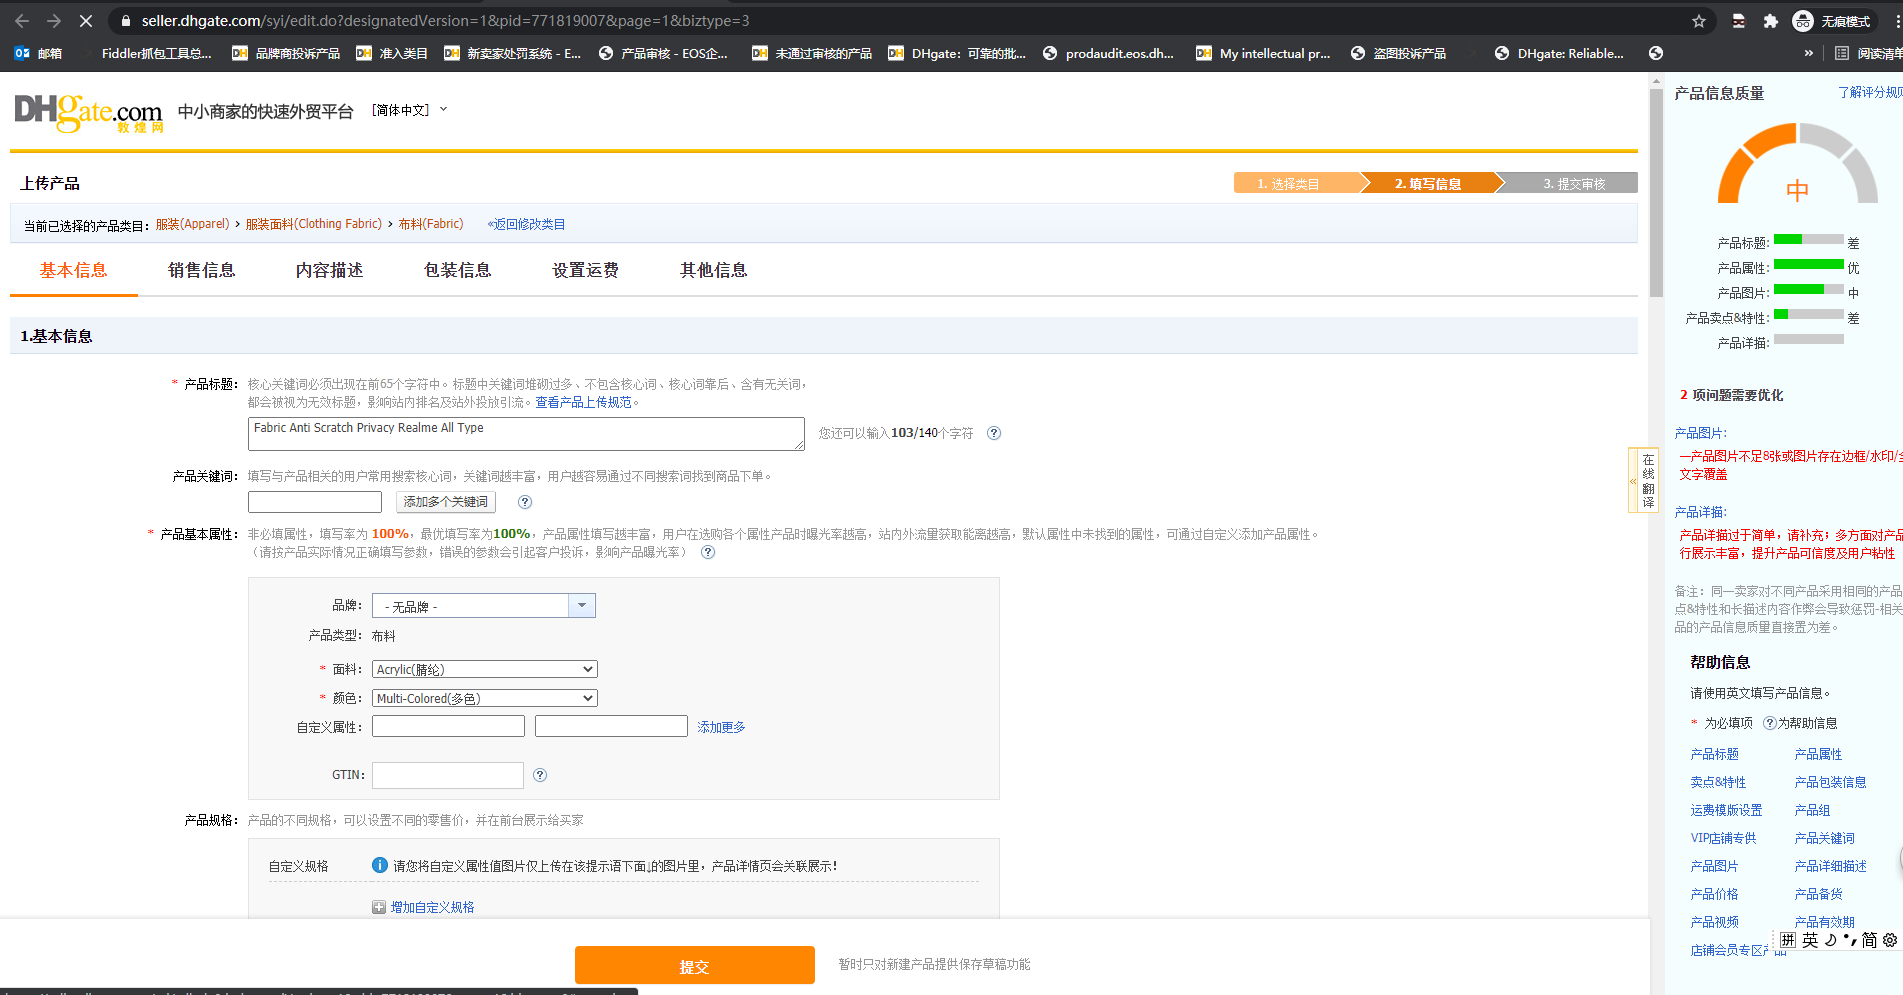Click the browser stop loading icon
This screenshot has height=995, width=1903.
[85, 21]
